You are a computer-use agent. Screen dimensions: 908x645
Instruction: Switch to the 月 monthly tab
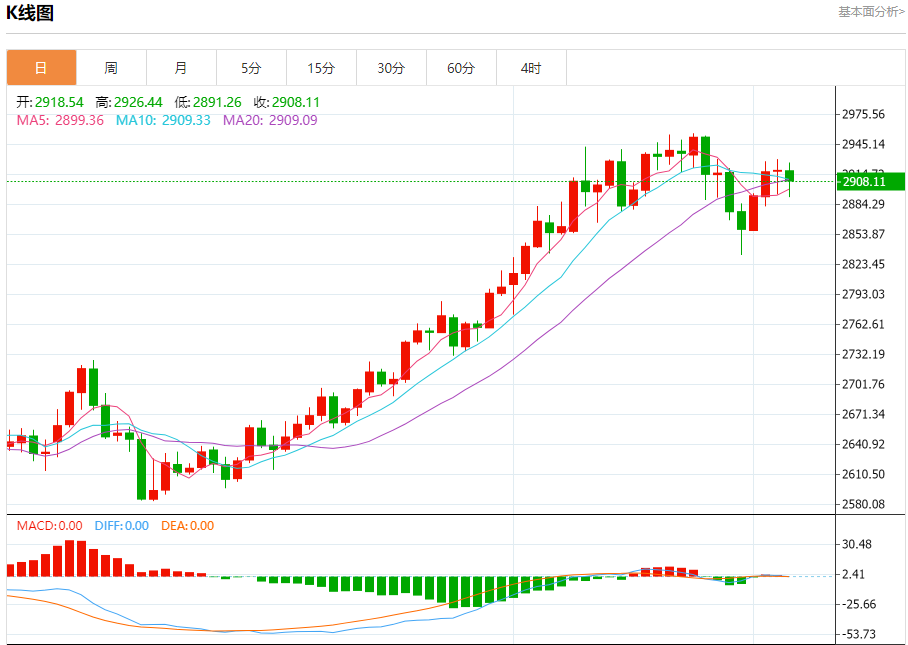181,68
